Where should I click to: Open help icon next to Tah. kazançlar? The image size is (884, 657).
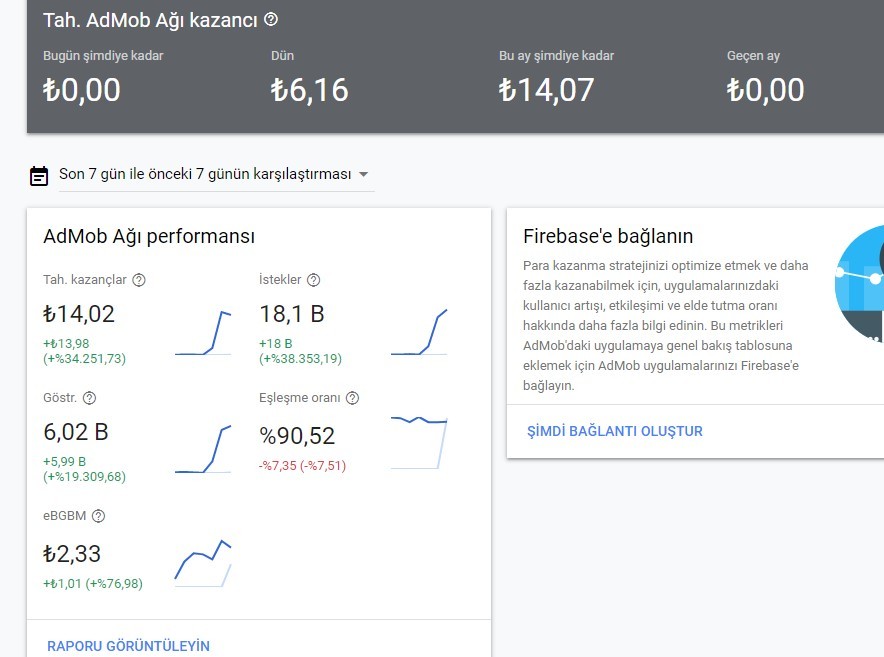pyautogui.click(x=139, y=280)
